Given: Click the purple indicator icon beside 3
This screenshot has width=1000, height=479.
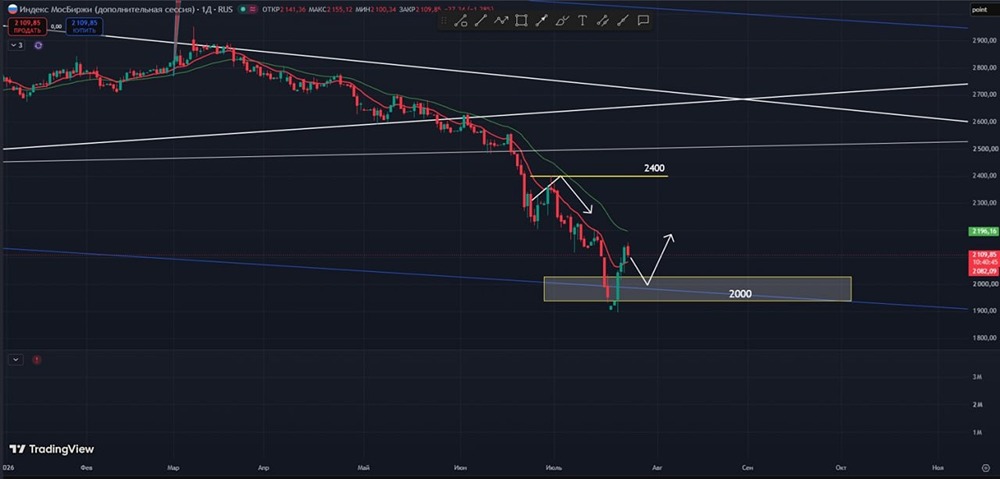Looking at the screenshot, I should (38, 45).
